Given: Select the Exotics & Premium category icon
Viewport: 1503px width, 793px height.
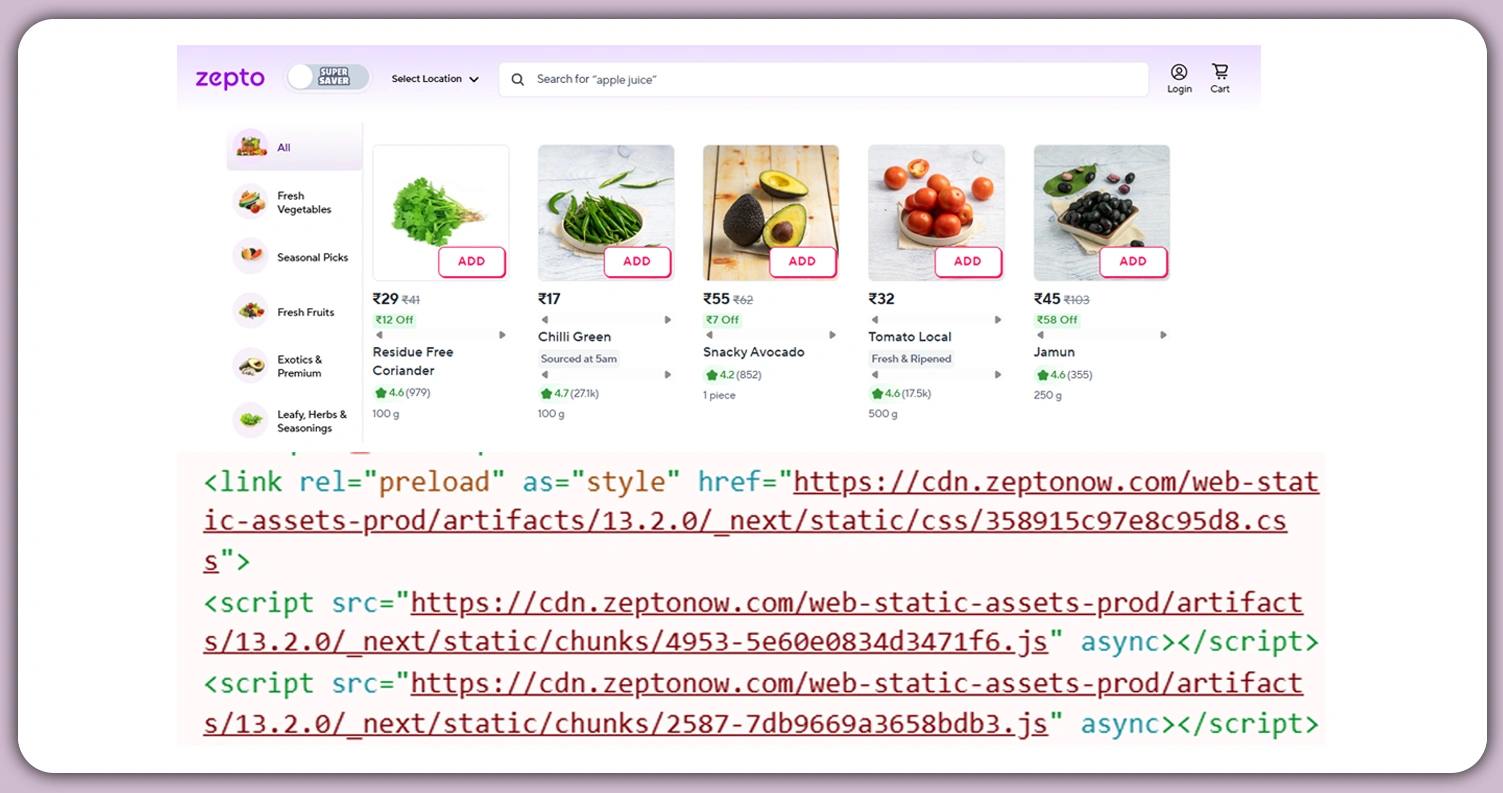Looking at the screenshot, I should coord(249,365).
